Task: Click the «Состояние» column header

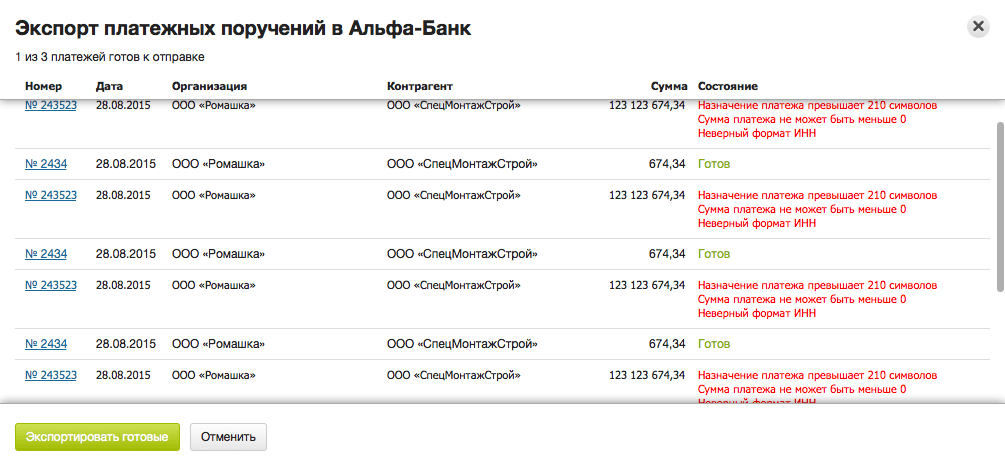Action: (728, 86)
